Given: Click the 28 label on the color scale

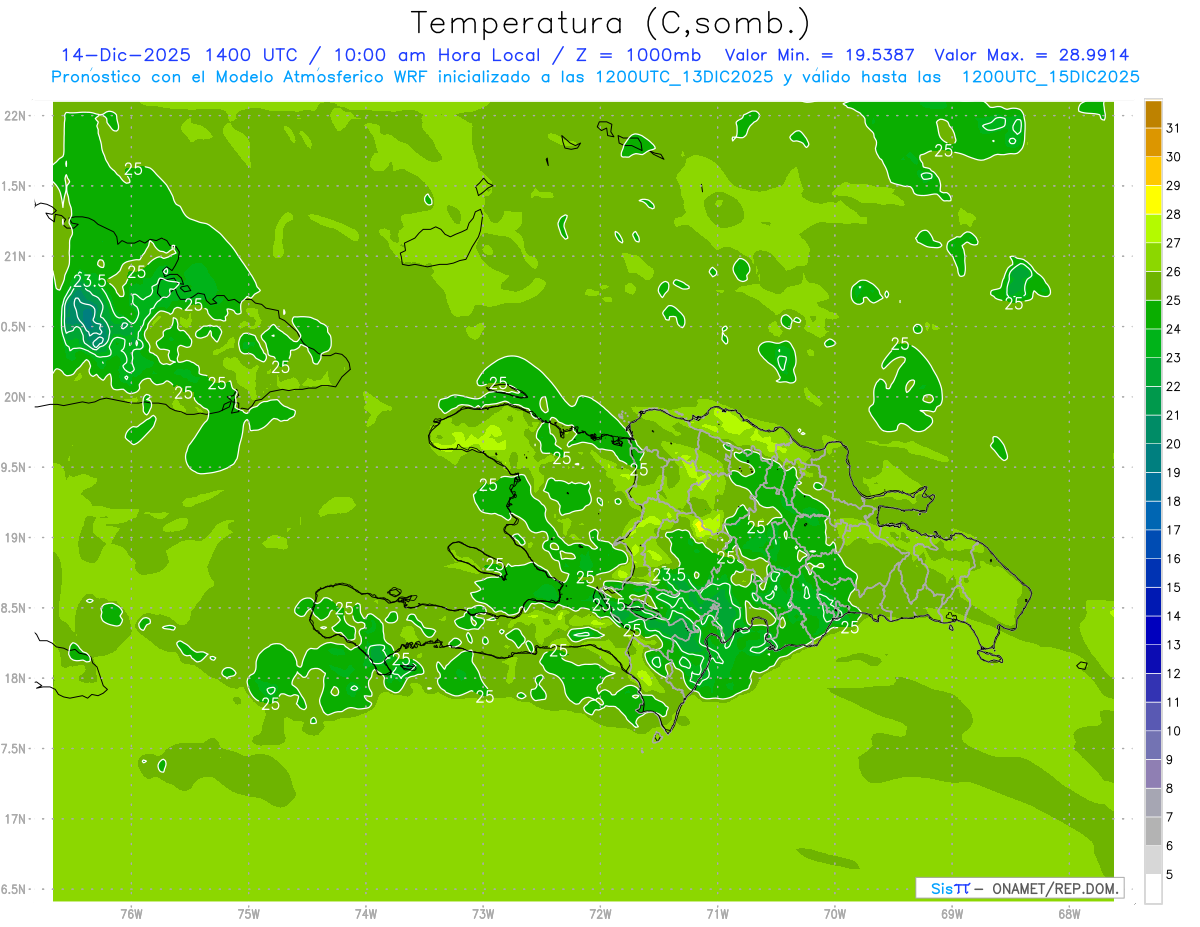Looking at the screenshot, I should [x=1173, y=214].
